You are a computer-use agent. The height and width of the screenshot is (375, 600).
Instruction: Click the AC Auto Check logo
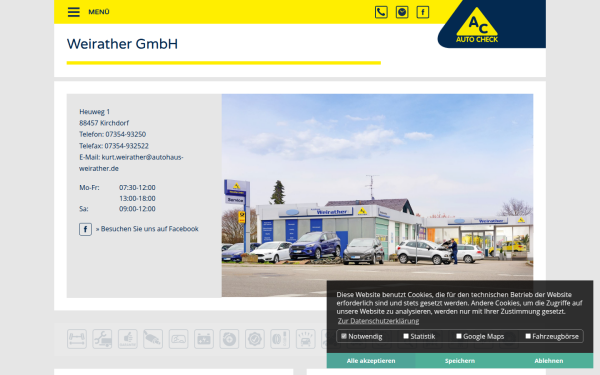click(x=477, y=25)
